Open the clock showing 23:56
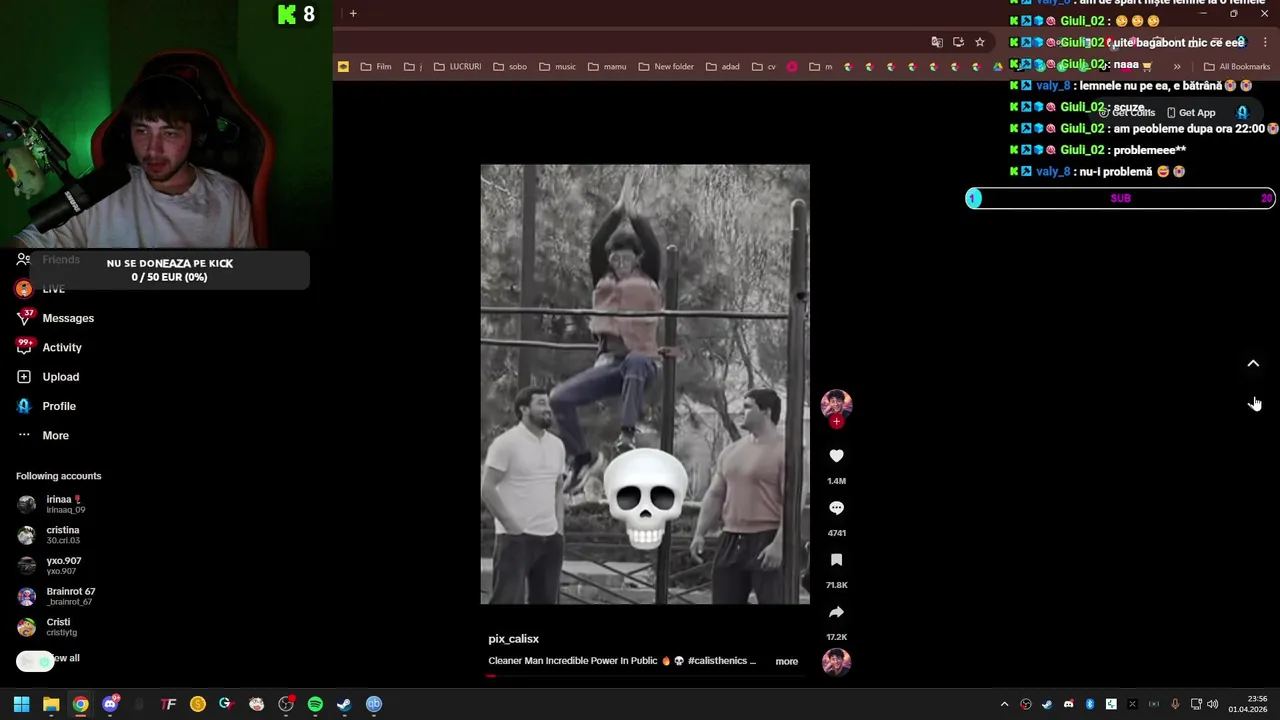 pos(1248,704)
